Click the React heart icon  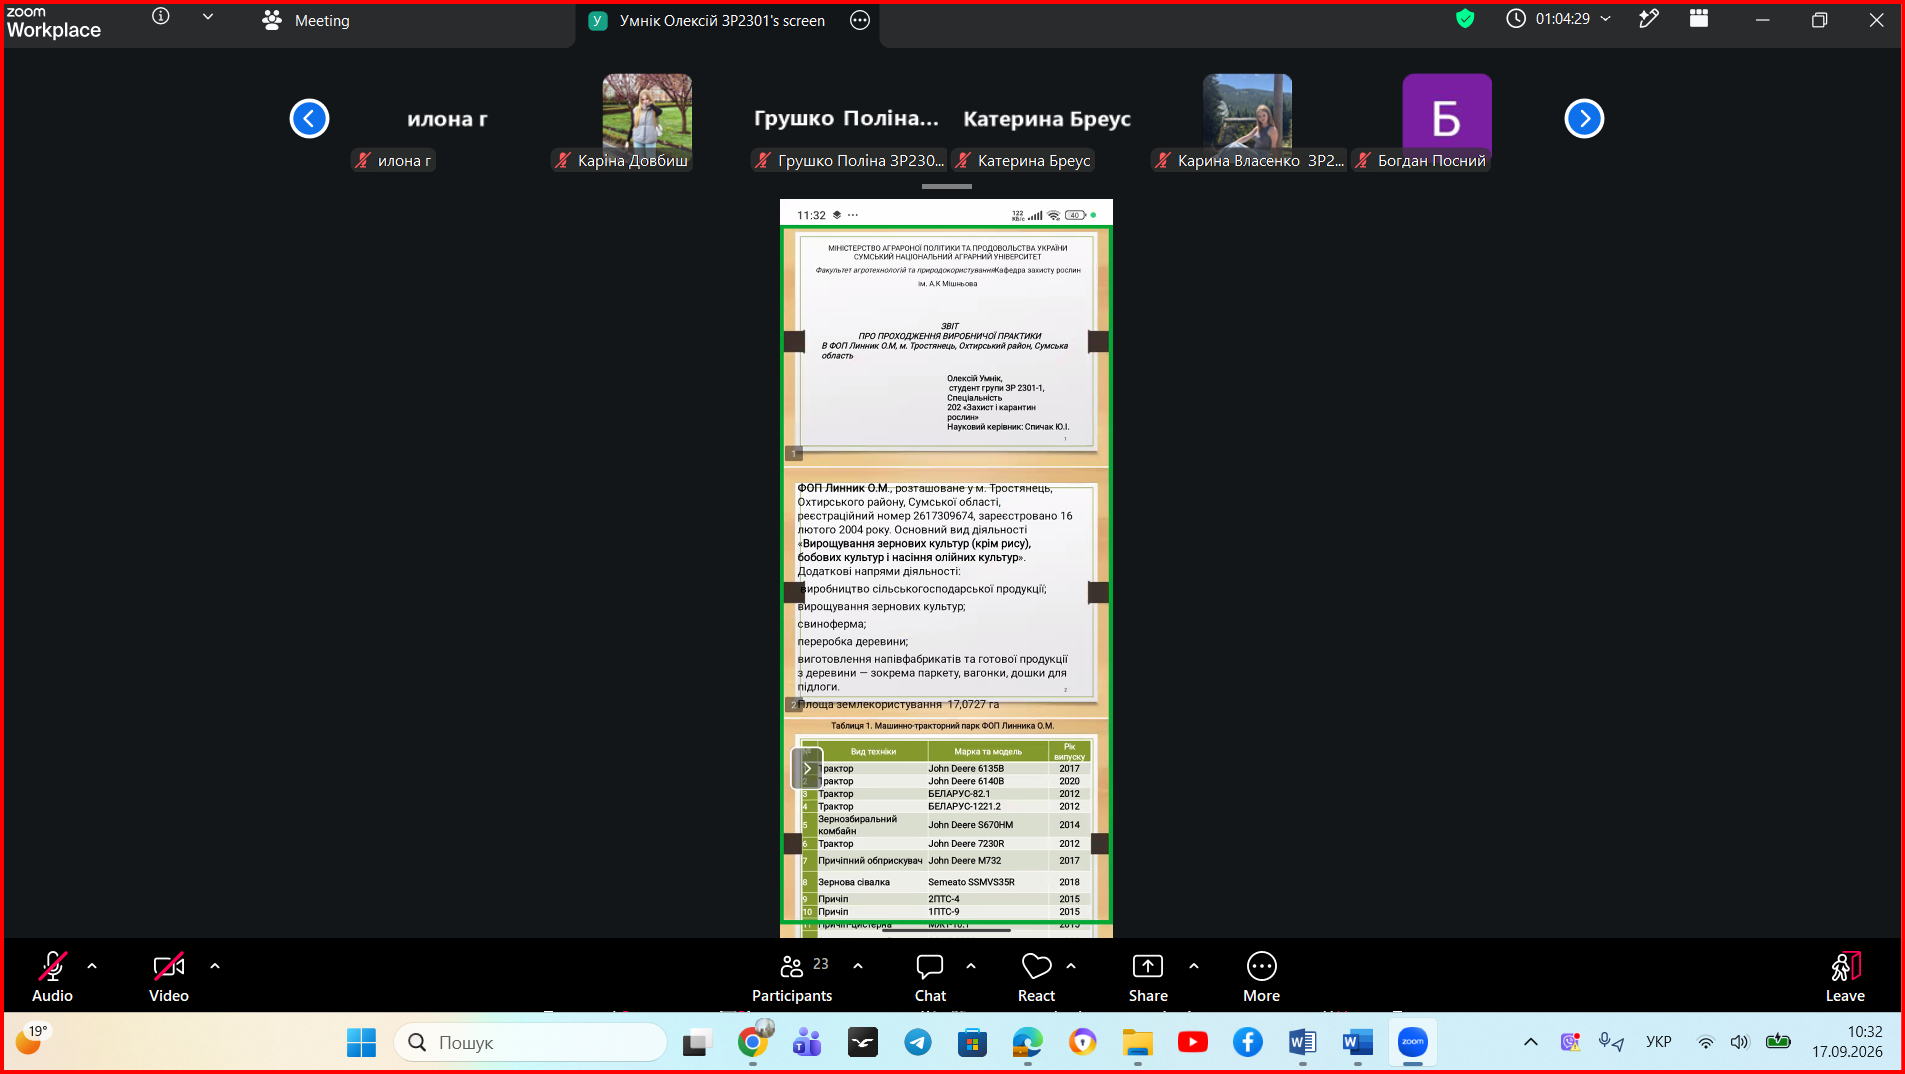[x=1036, y=966]
